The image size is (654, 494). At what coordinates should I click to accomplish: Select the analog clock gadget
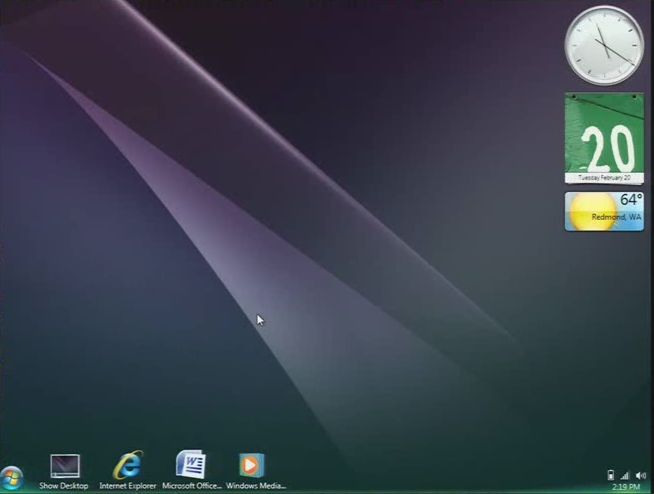pos(604,45)
